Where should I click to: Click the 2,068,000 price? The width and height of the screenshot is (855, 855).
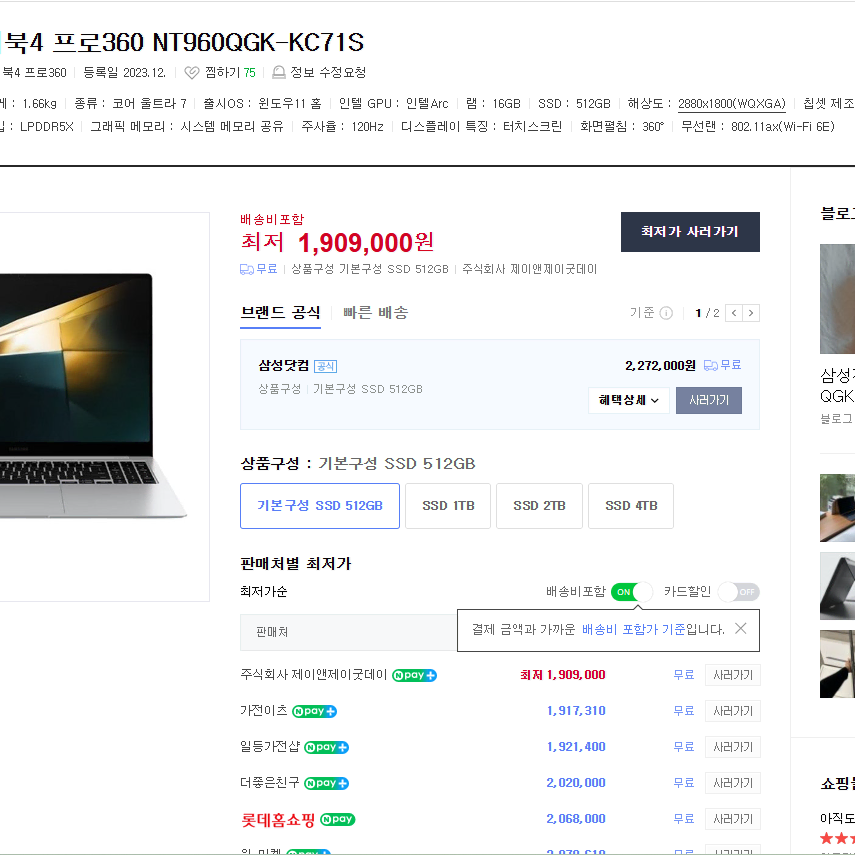click(576, 819)
